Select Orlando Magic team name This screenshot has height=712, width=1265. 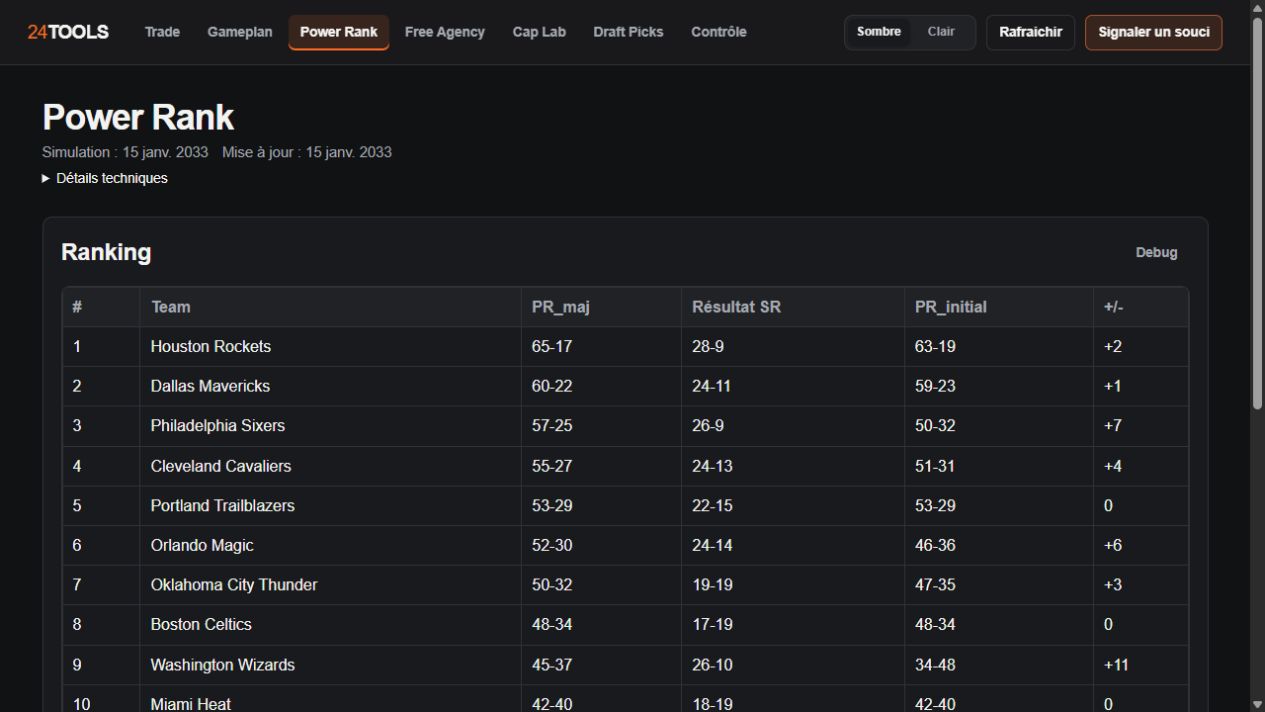pos(202,546)
